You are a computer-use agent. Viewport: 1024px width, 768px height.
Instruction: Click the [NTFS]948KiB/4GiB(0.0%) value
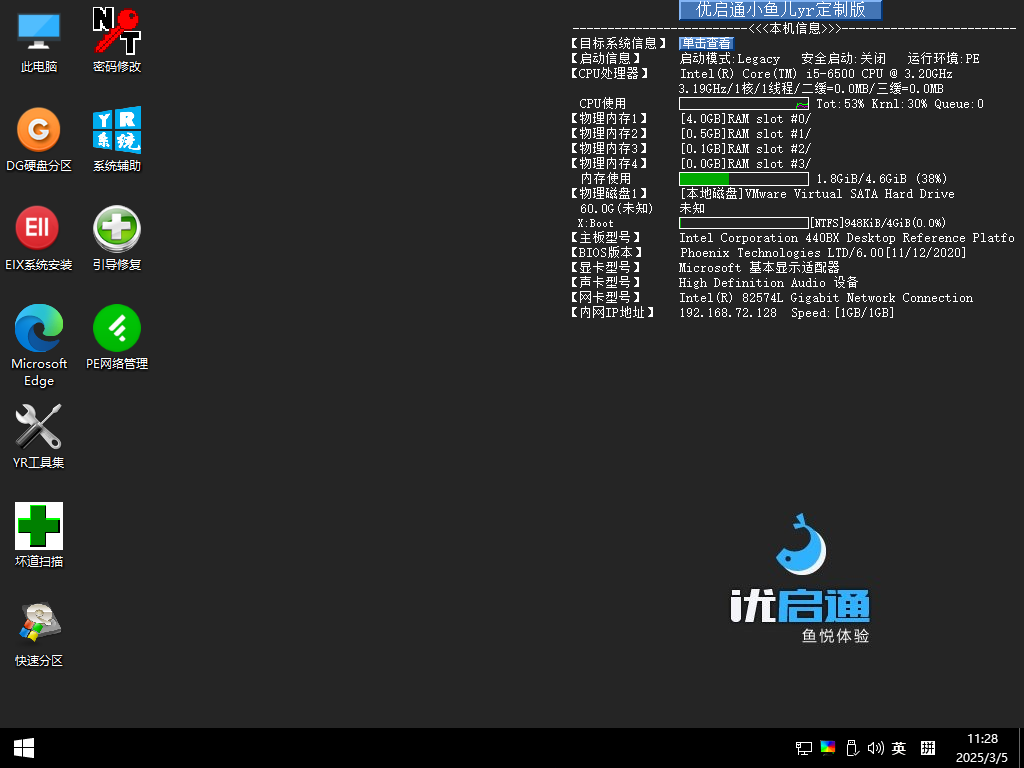coord(878,223)
